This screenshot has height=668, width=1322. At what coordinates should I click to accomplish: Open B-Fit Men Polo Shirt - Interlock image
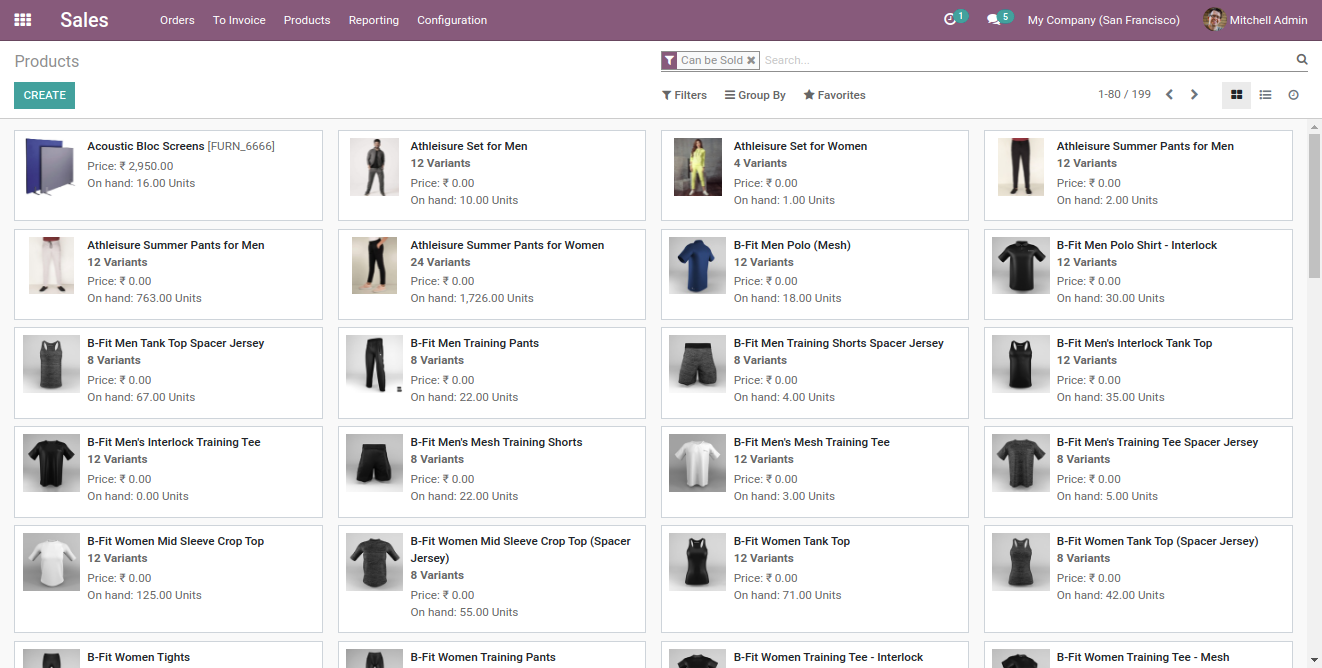tap(1021, 265)
